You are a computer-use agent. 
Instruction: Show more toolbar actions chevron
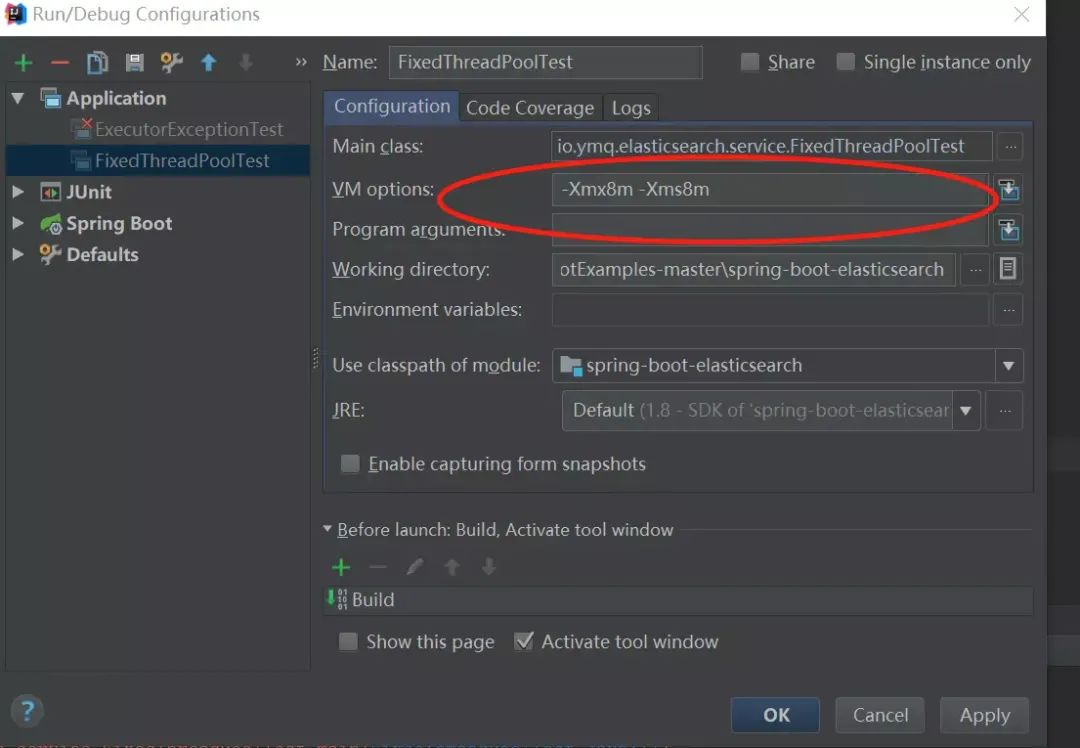click(301, 62)
